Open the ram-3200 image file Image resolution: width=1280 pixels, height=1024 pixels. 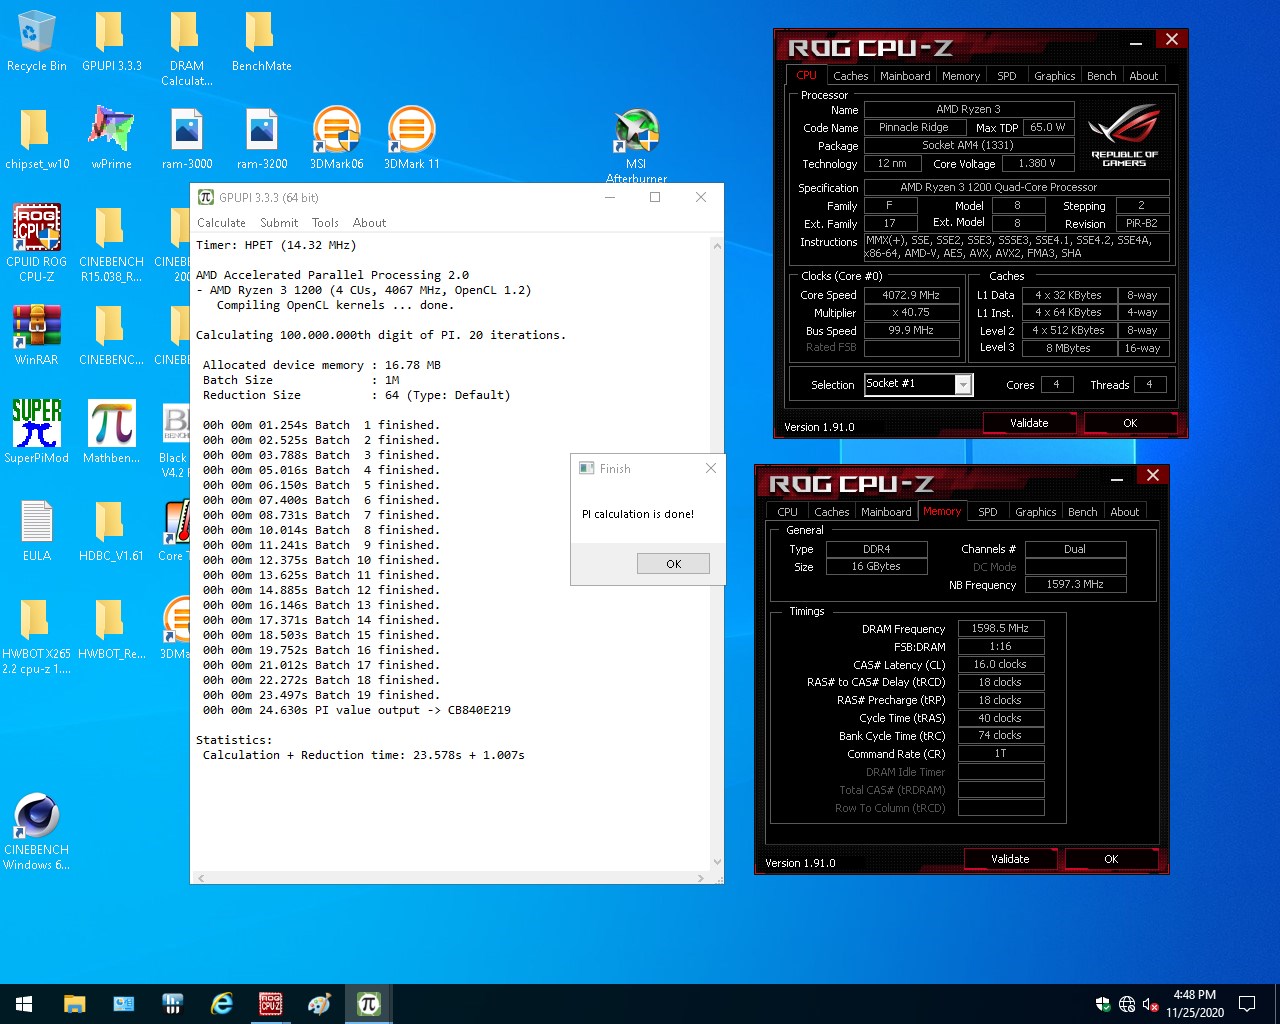(x=261, y=139)
